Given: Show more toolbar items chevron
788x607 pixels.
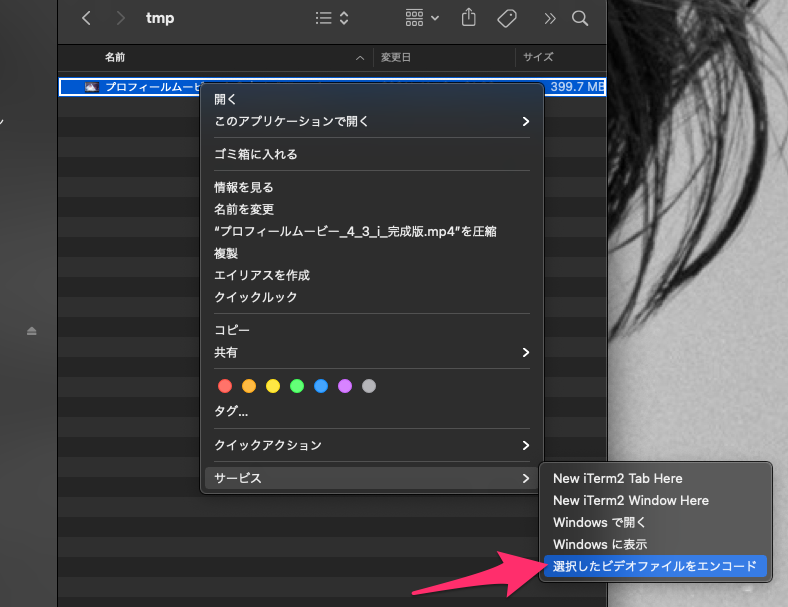Looking at the screenshot, I should tap(550, 19).
